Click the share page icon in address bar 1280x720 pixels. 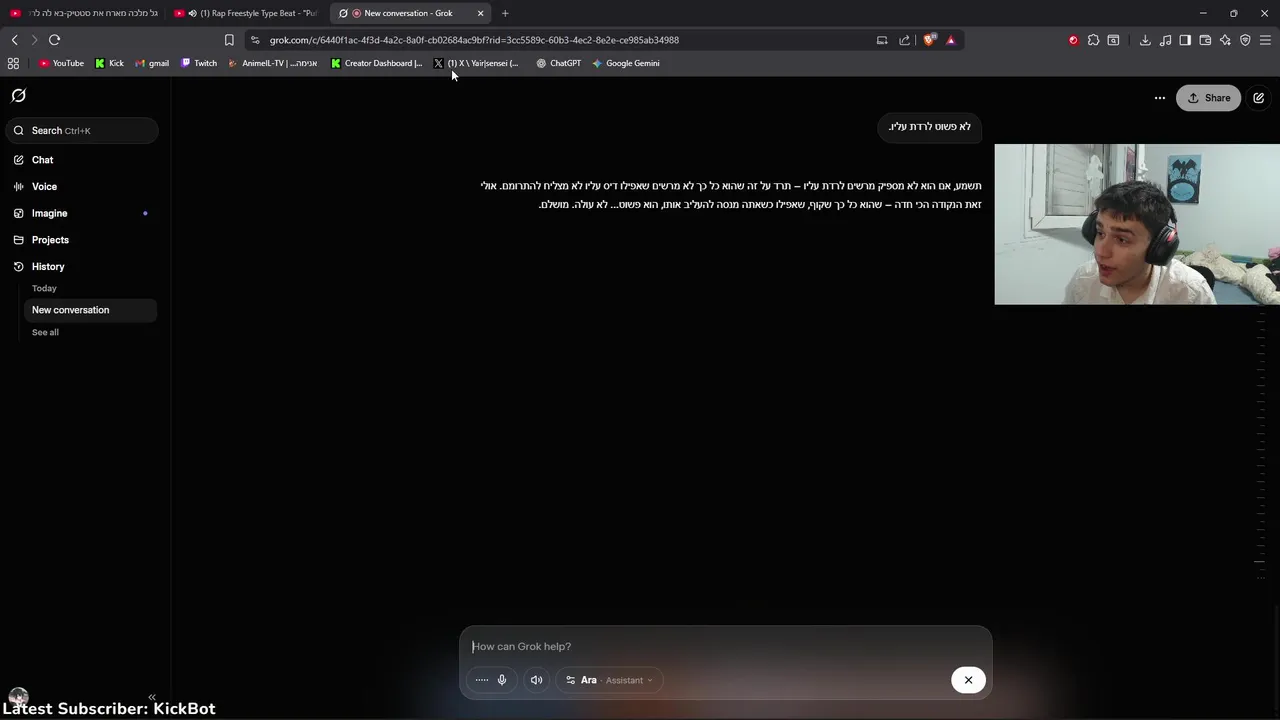(x=904, y=40)
